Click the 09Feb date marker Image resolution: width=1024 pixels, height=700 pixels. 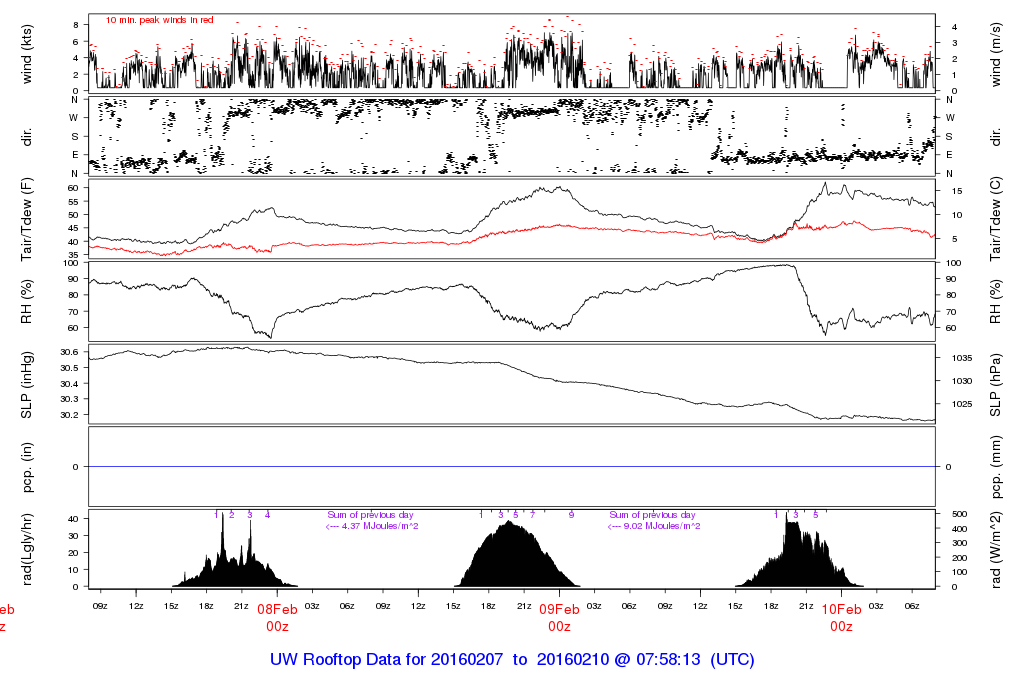click(559, 609)
